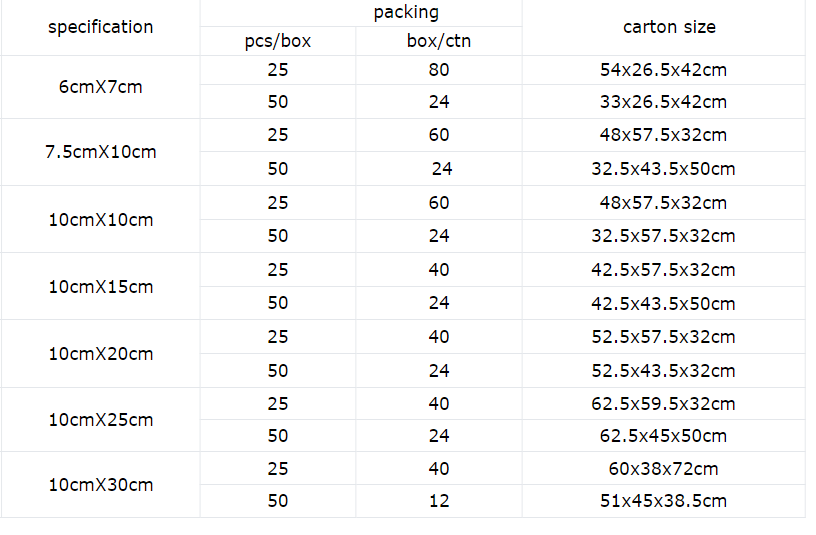816x535 pixels.
Task: Select the 10cmX30cm specification cell
Action: pos(101,485)
